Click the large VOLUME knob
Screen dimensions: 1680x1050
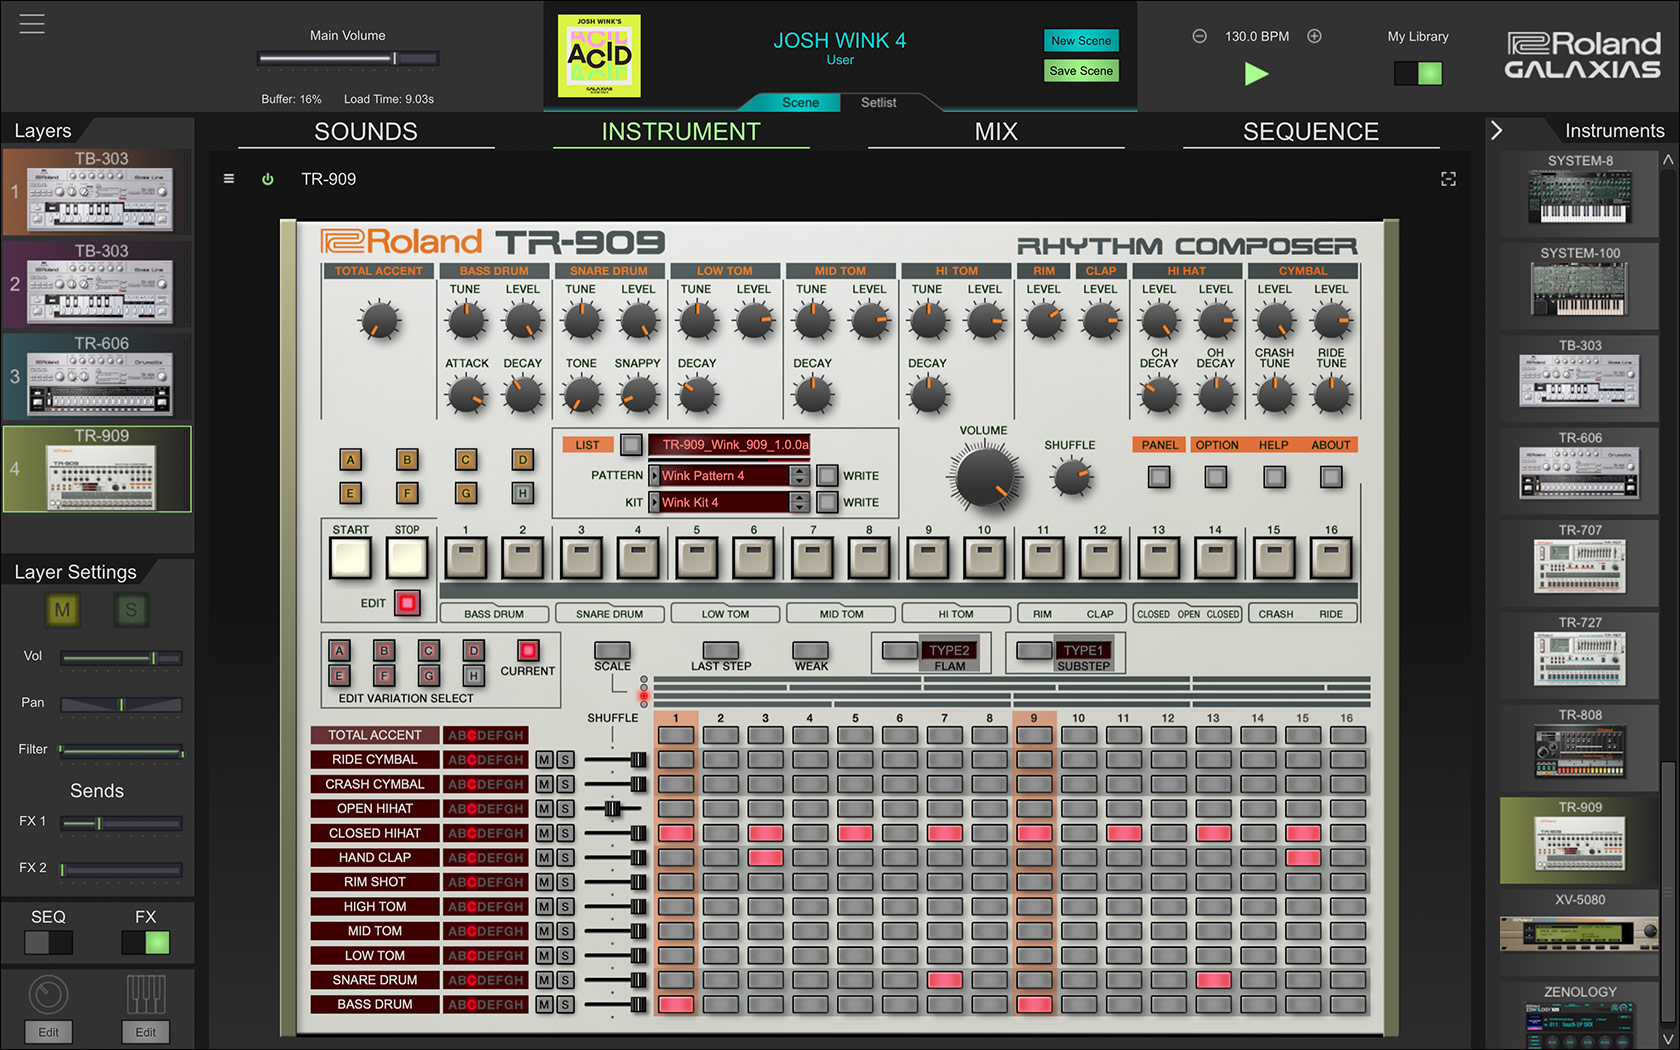[x=984, y=477]
